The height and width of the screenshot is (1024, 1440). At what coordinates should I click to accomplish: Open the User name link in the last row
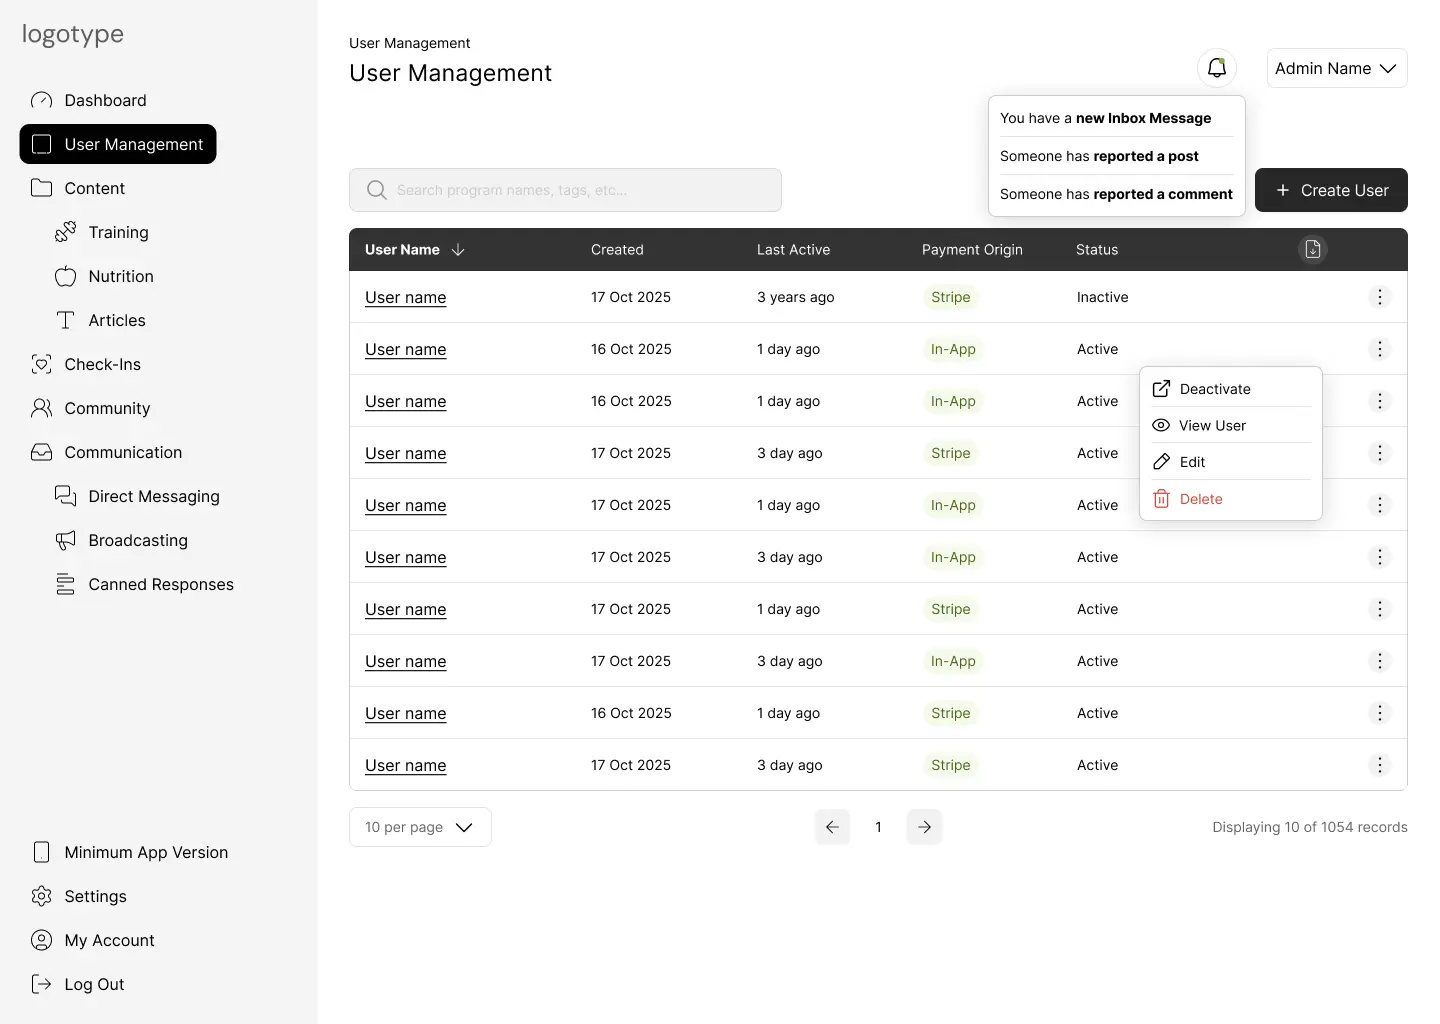point(405,765)
